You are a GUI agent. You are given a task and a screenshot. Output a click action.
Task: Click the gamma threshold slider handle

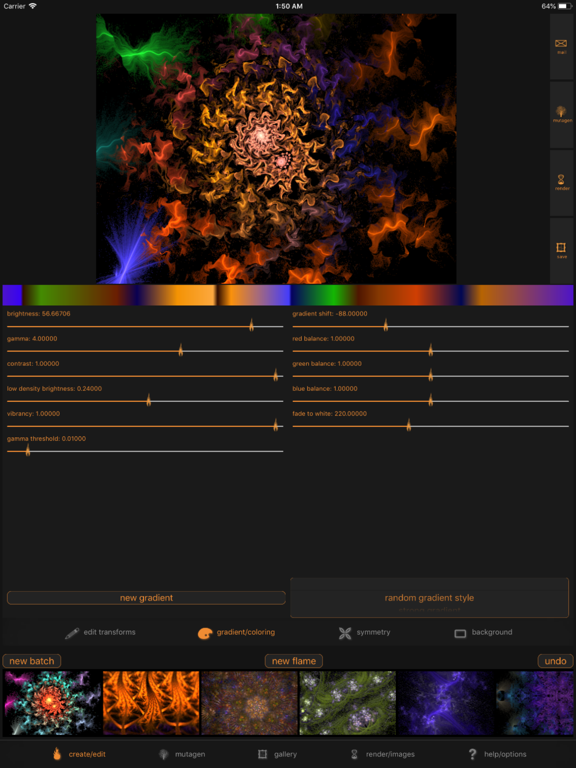pos(27,450)
